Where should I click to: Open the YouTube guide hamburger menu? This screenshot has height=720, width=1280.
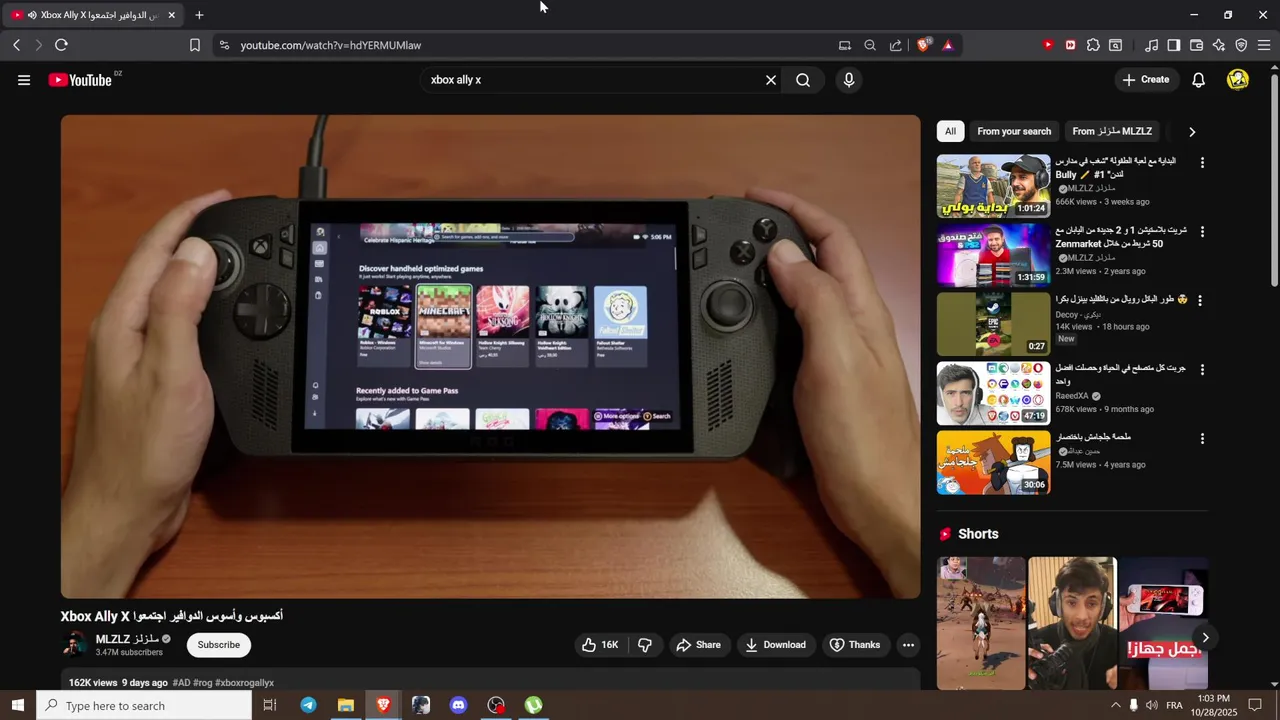point(24,80)
